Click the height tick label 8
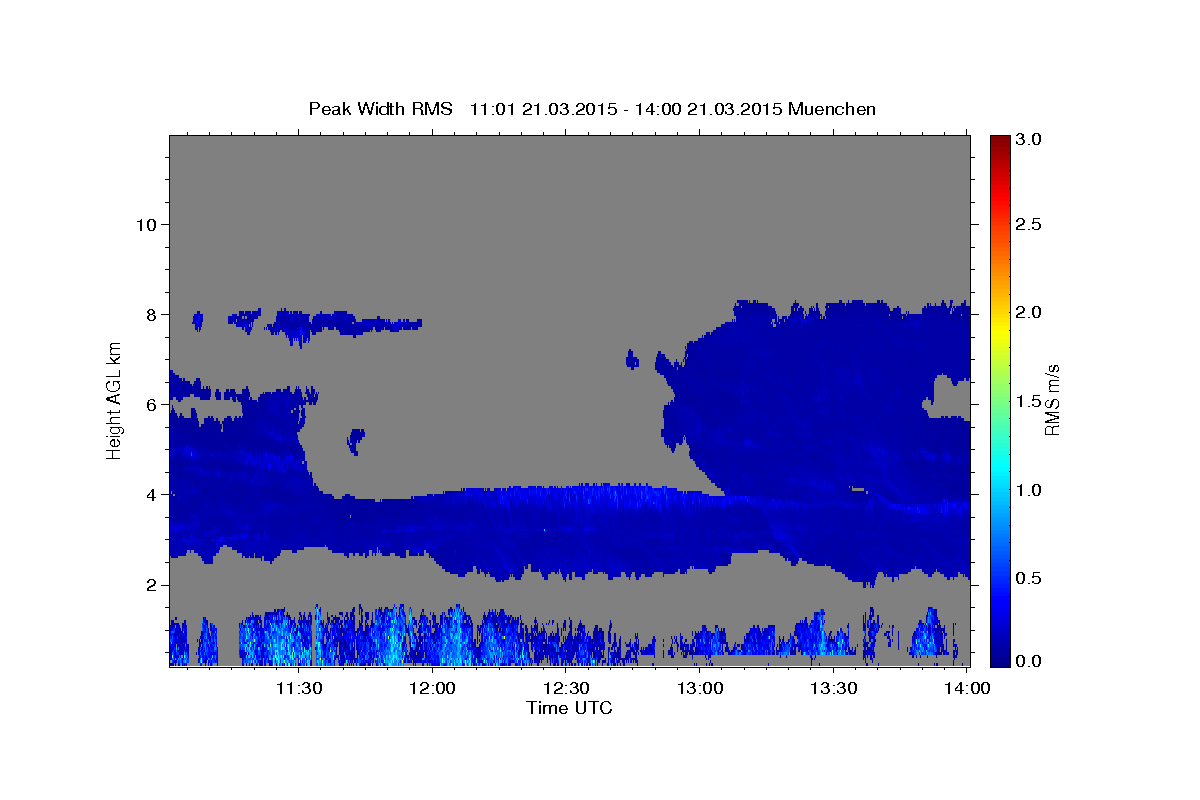Viewport: 1200px width, 800px height. click(x=152, y=314)
